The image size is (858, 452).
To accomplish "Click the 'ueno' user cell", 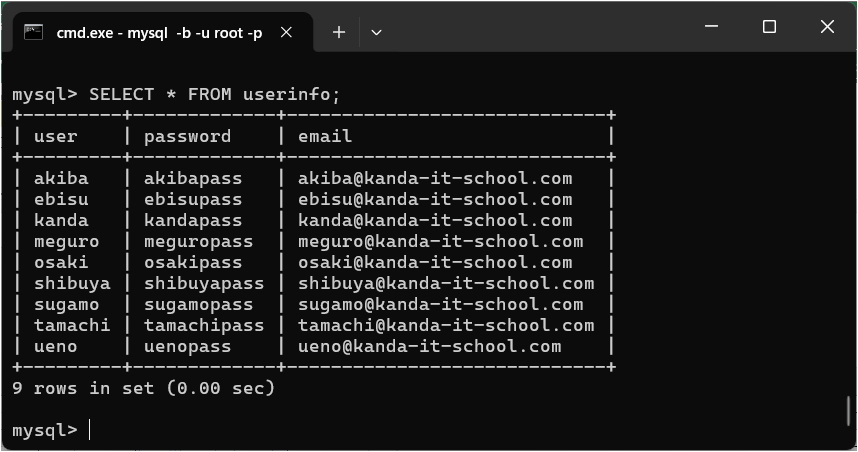I will (55, 347).
